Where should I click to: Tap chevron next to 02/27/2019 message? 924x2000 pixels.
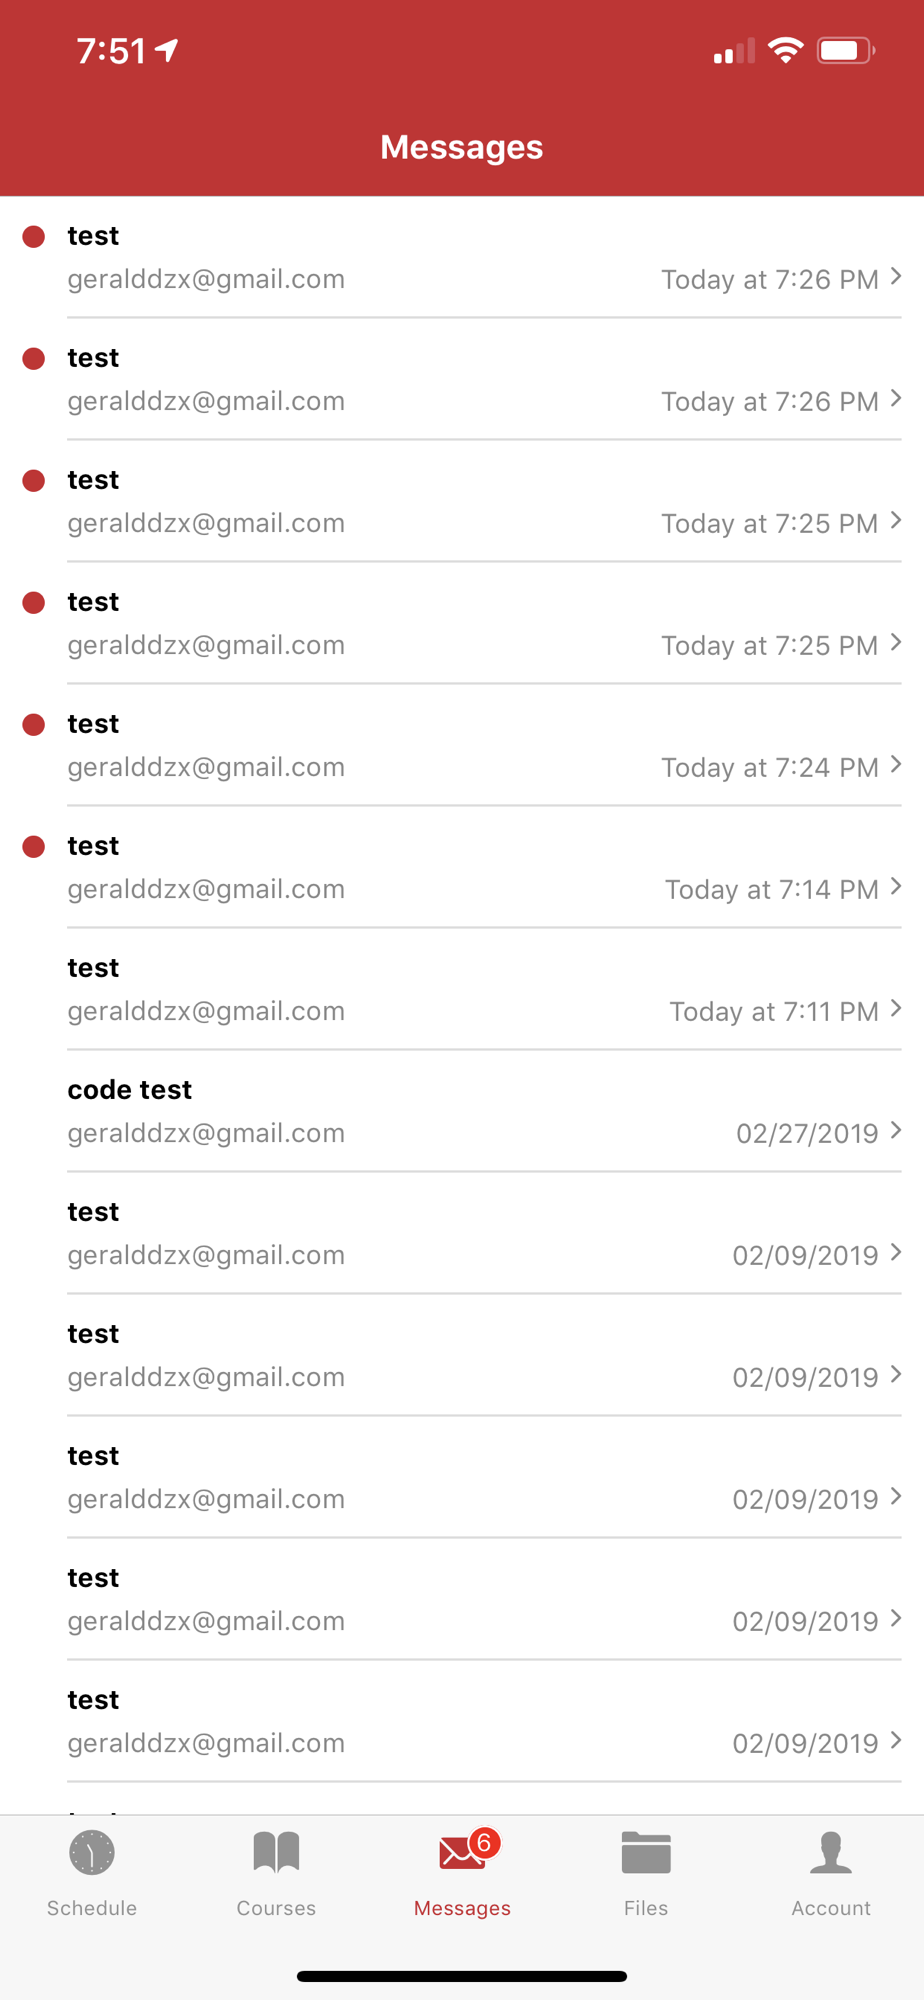(x=896, y=1130)
